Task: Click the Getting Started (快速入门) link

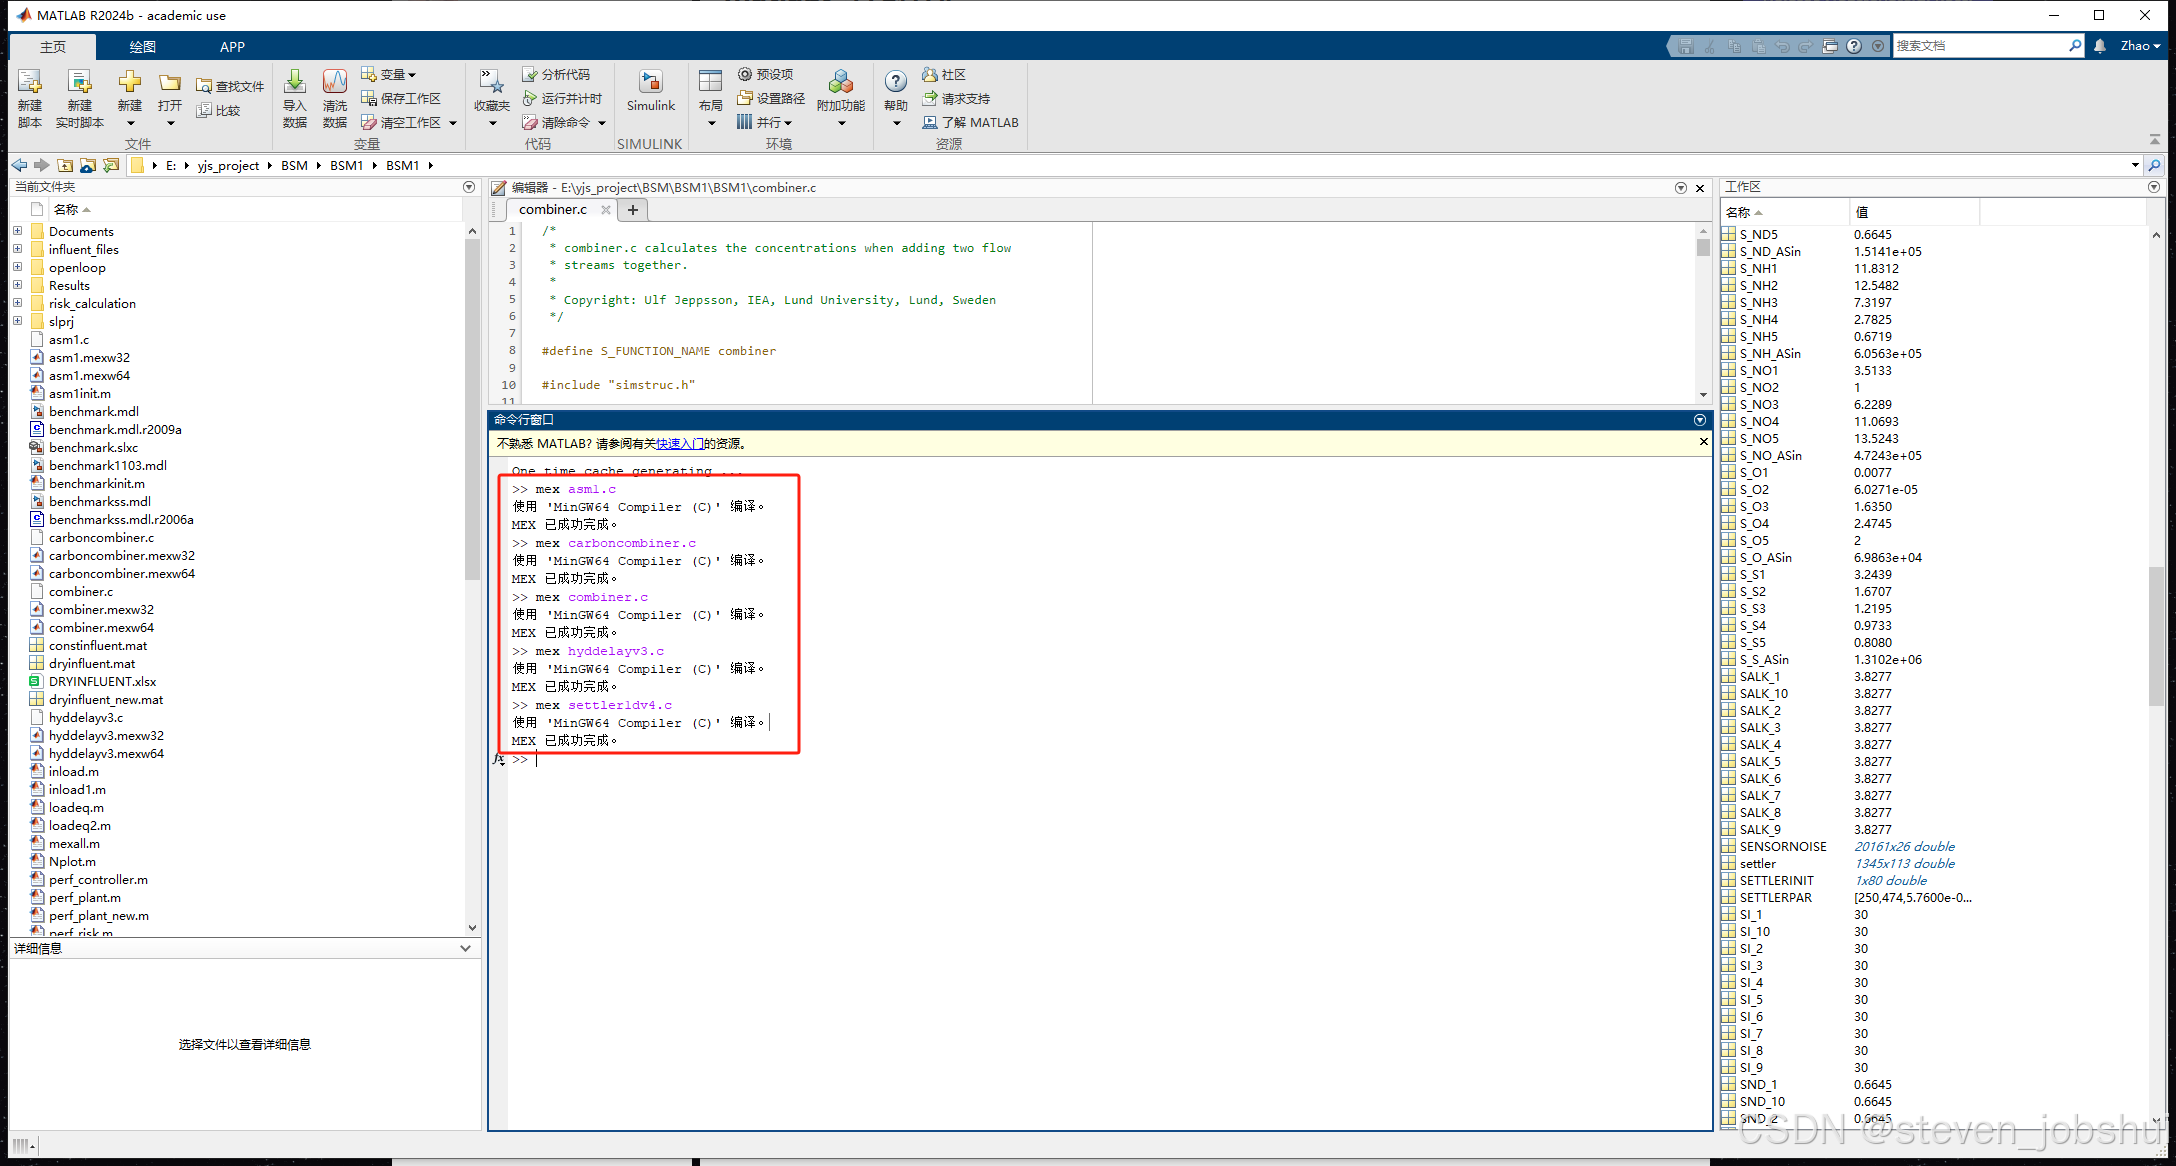Action: [x=679, y=443]
